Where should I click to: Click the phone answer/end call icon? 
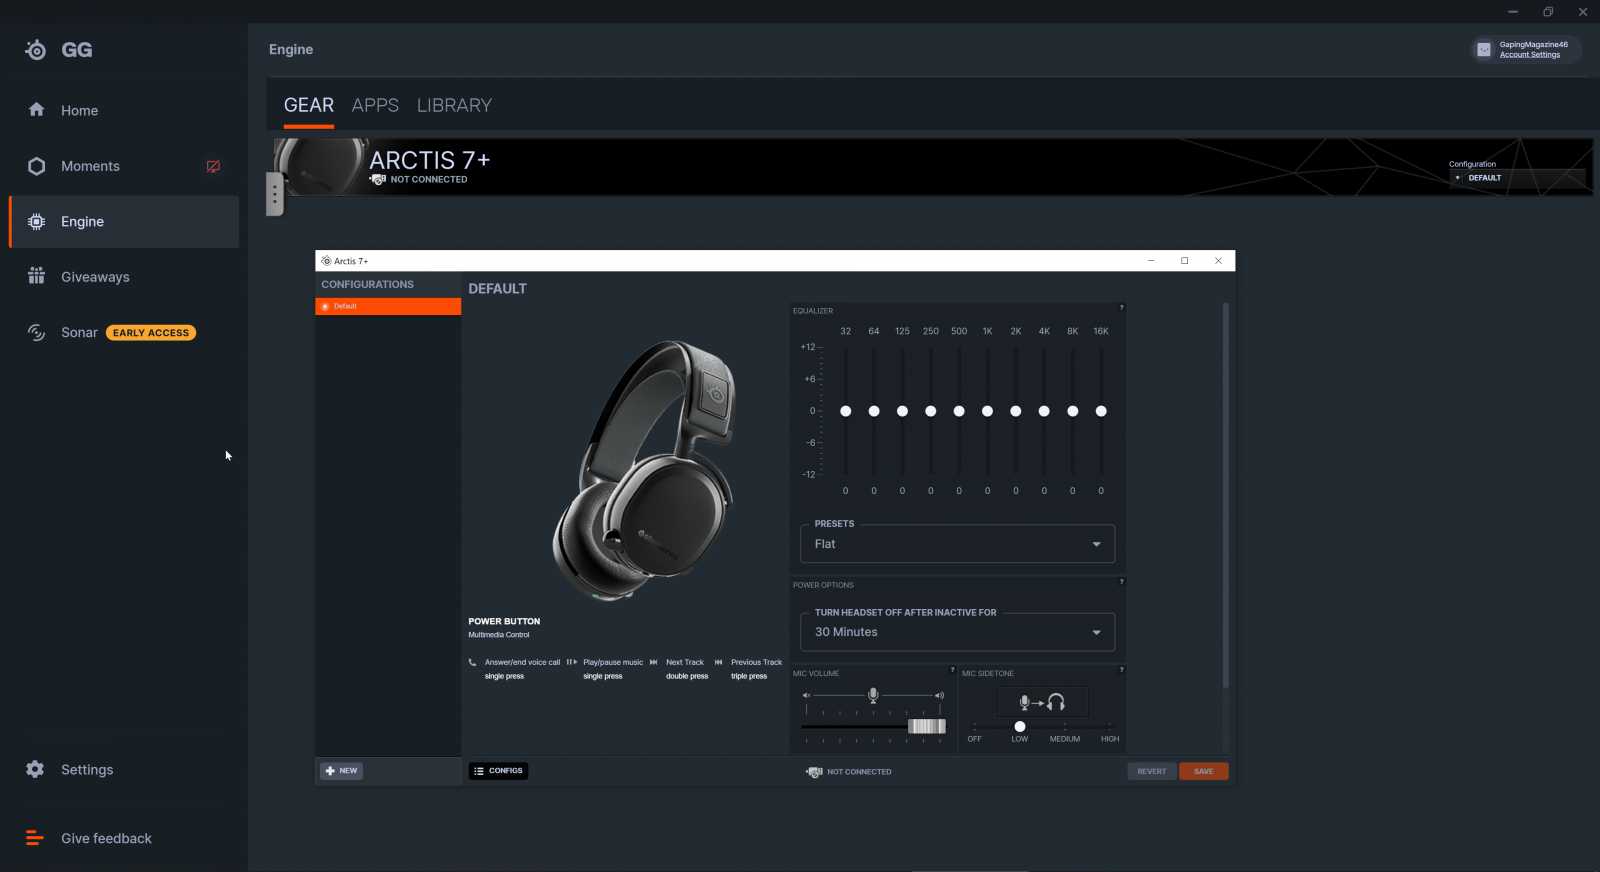473,662
